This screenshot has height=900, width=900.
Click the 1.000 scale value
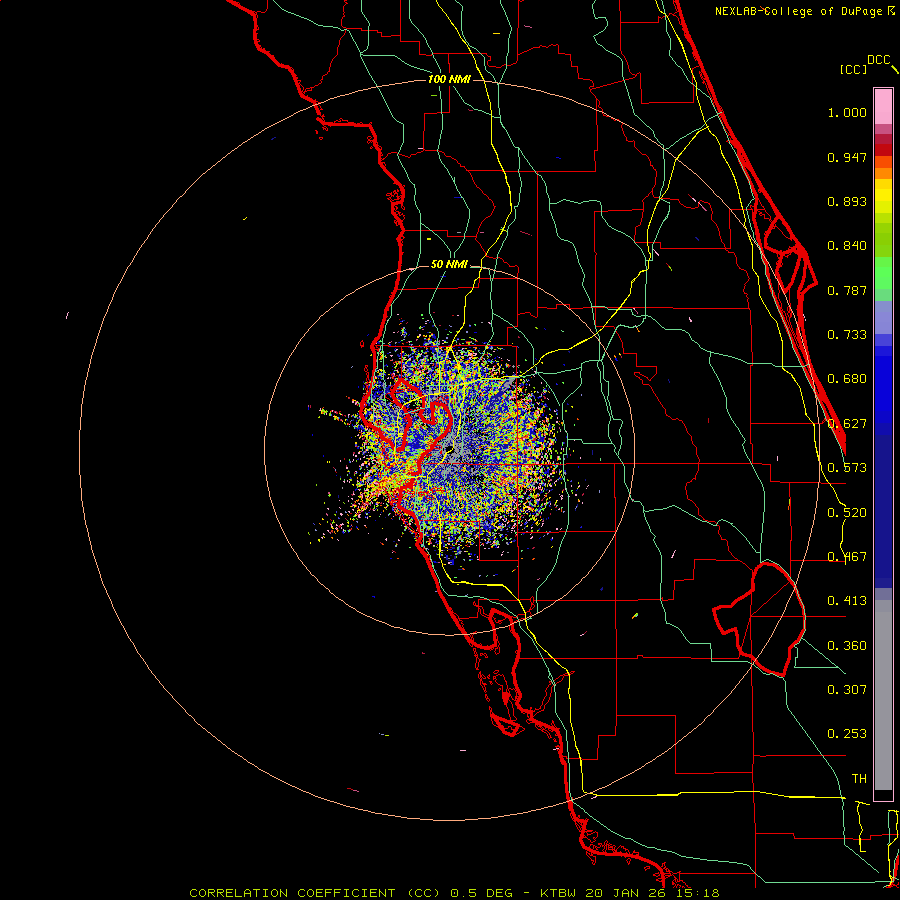847,112
